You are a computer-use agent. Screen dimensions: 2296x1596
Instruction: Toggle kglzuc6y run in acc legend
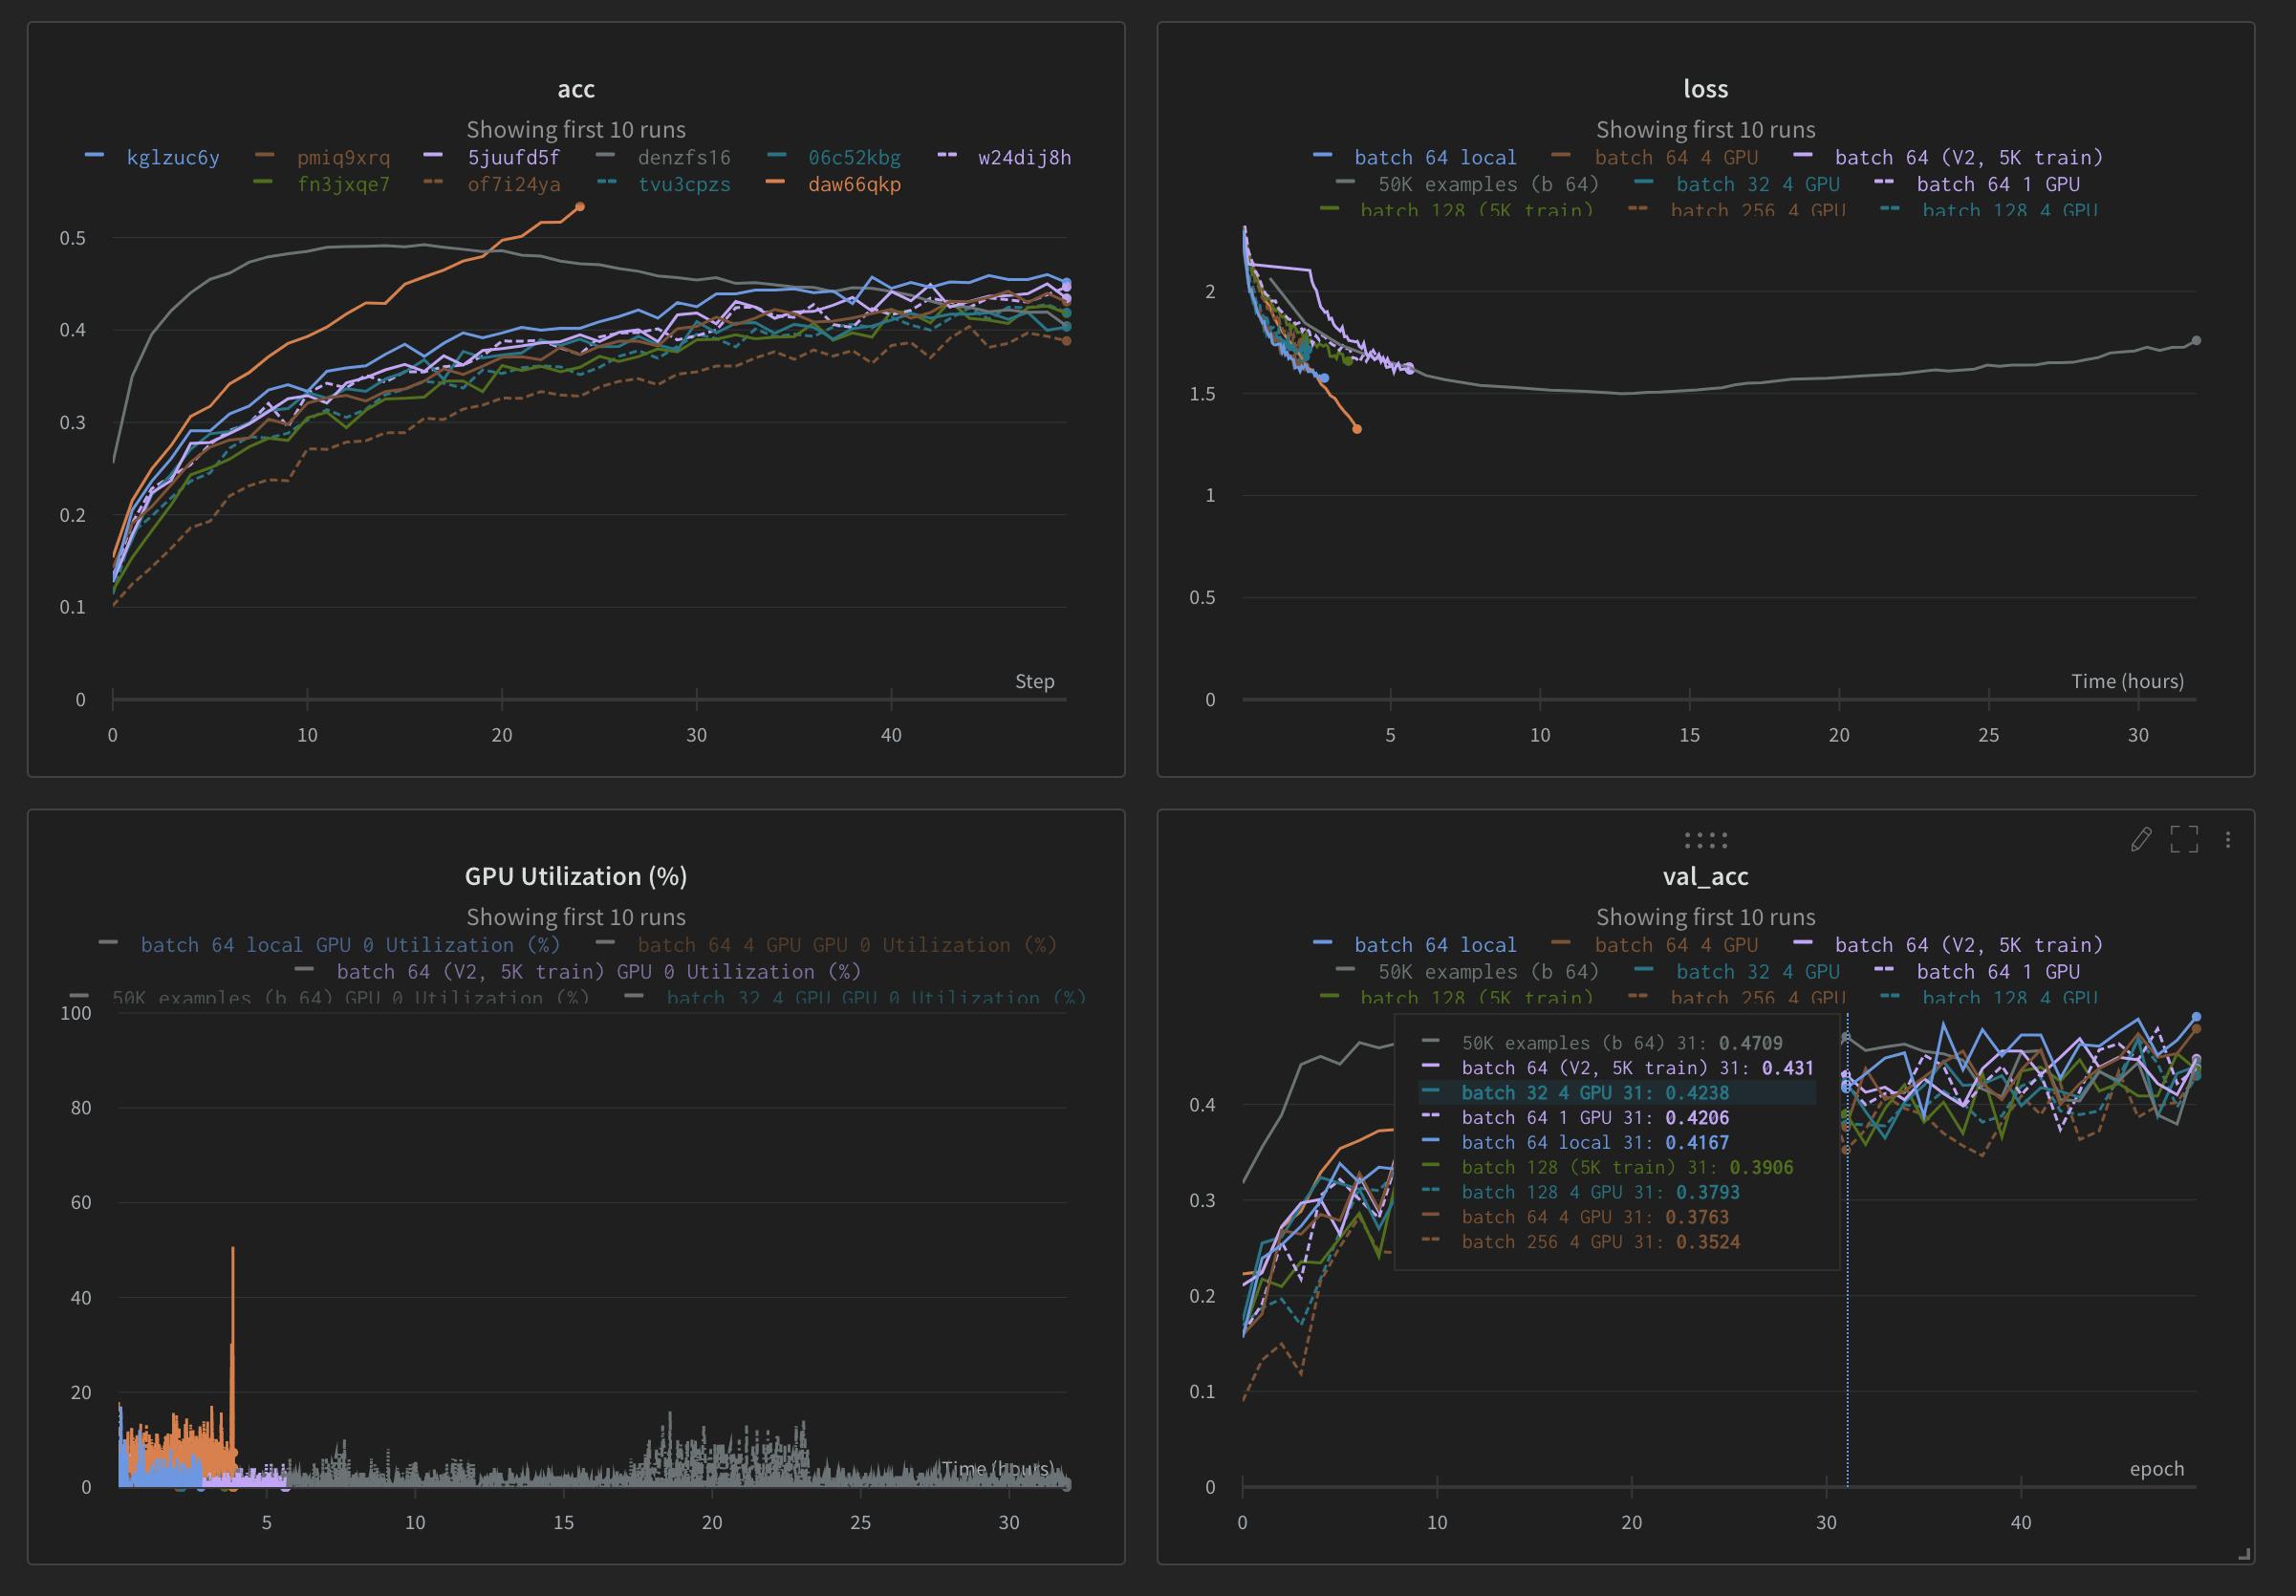click(x=172, y=157)
